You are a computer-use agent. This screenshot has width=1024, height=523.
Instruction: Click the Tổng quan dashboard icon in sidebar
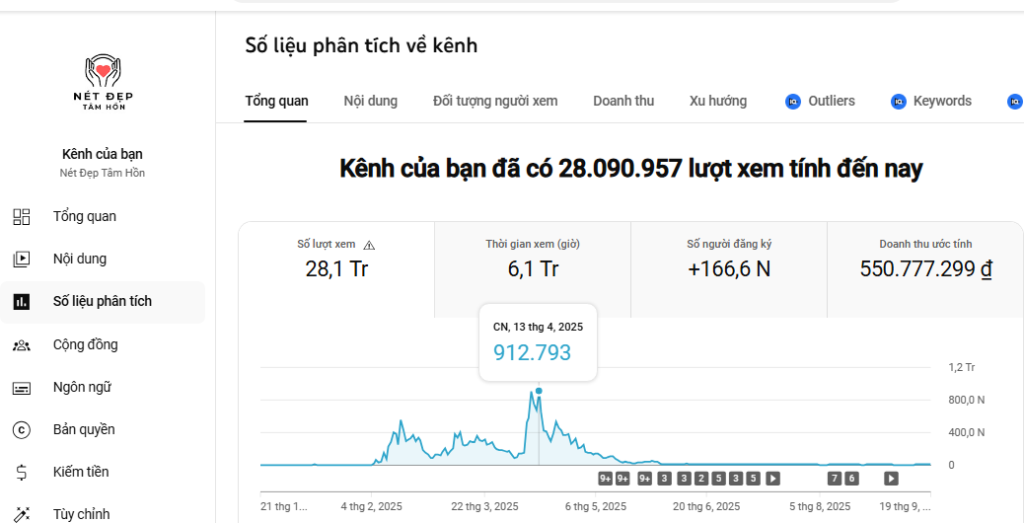point(21,217)
